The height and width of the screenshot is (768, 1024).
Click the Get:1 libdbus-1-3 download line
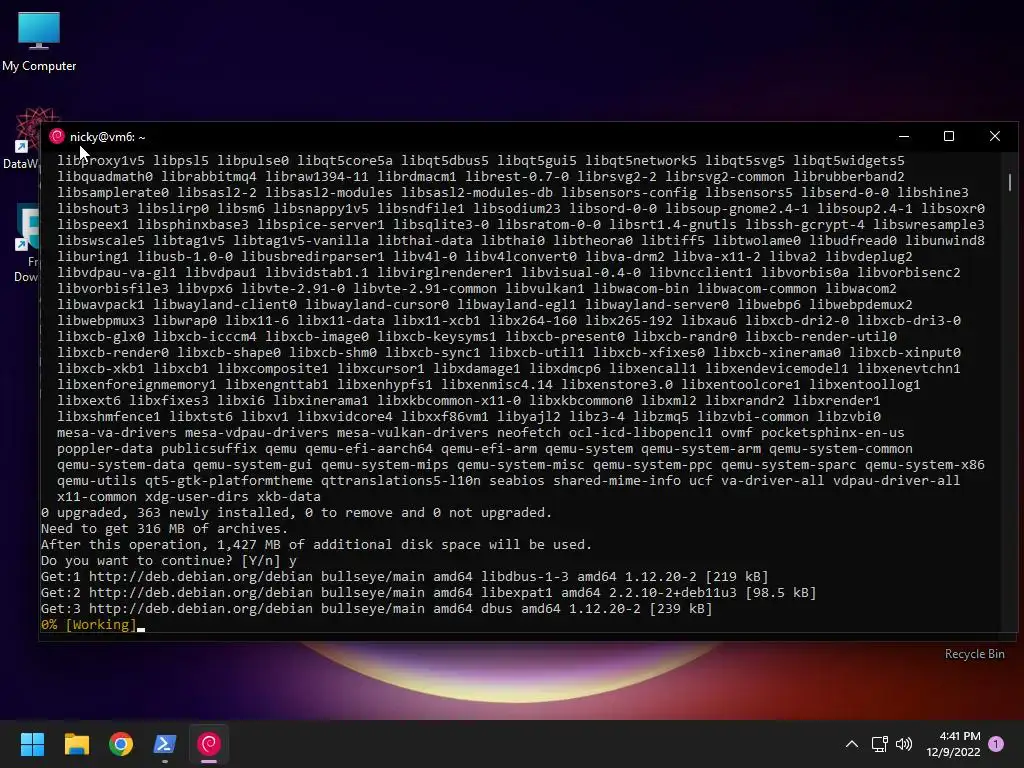pos(404,577)
